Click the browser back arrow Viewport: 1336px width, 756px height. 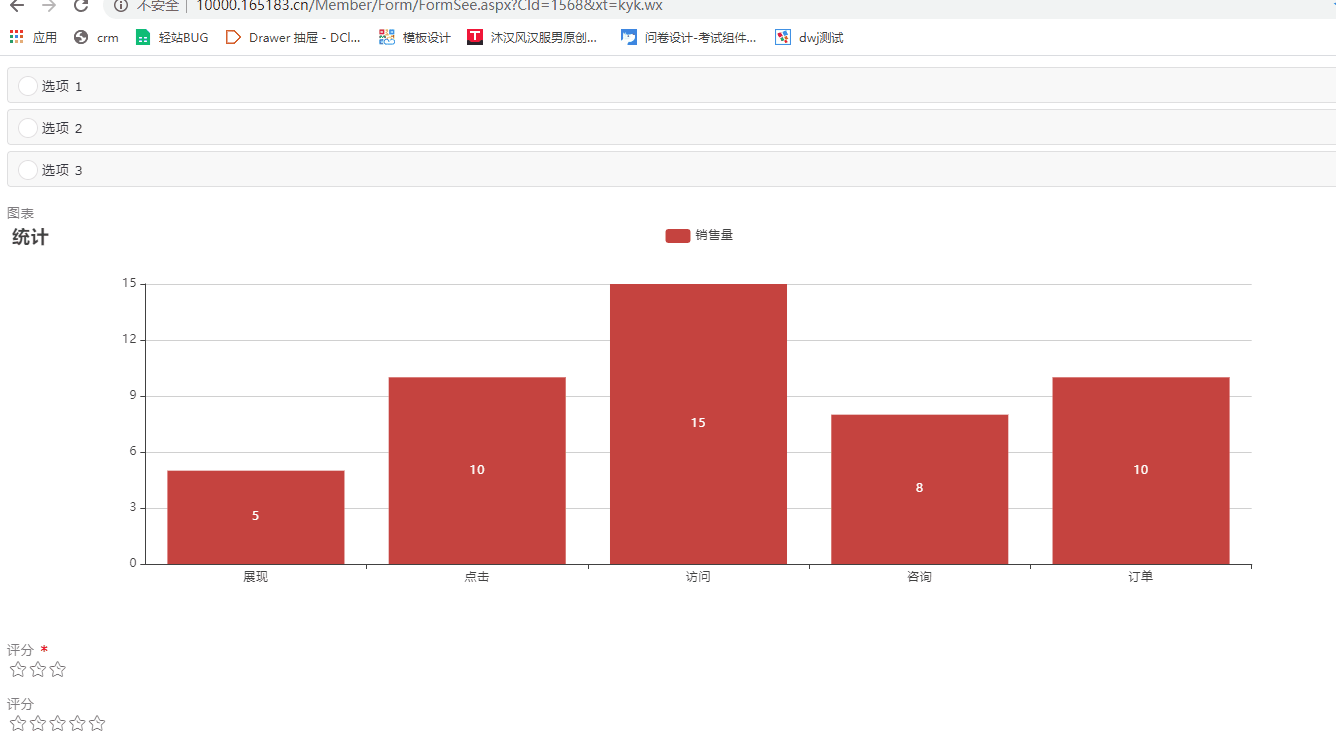[x=17, y=5]
